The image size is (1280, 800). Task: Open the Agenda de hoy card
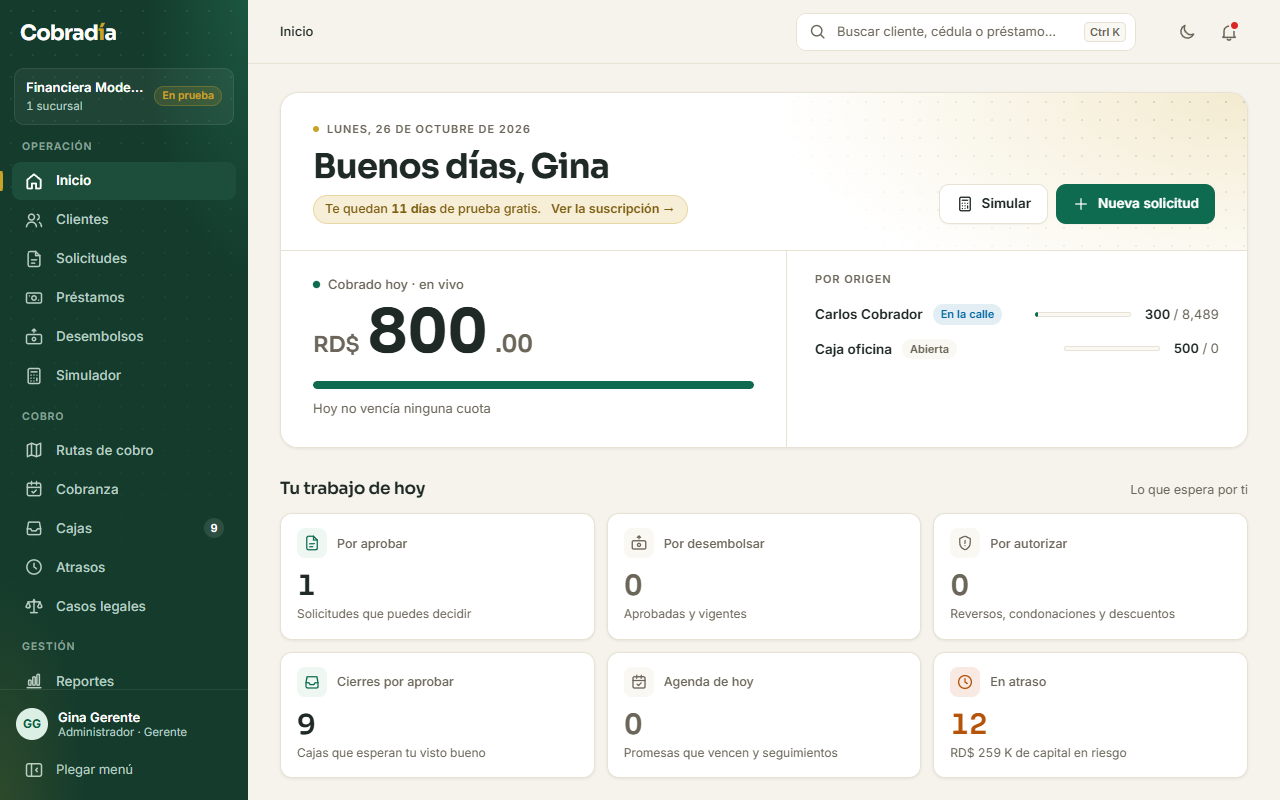click(x=764, y=715)
